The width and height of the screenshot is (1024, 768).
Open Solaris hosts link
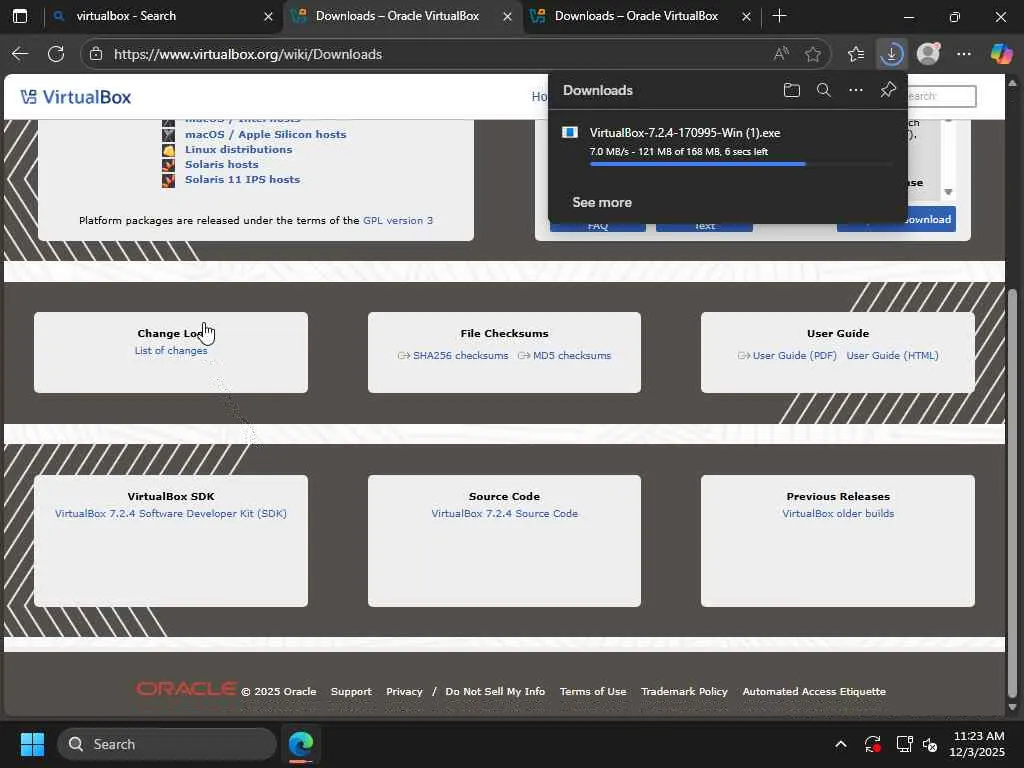pos(221,165)
